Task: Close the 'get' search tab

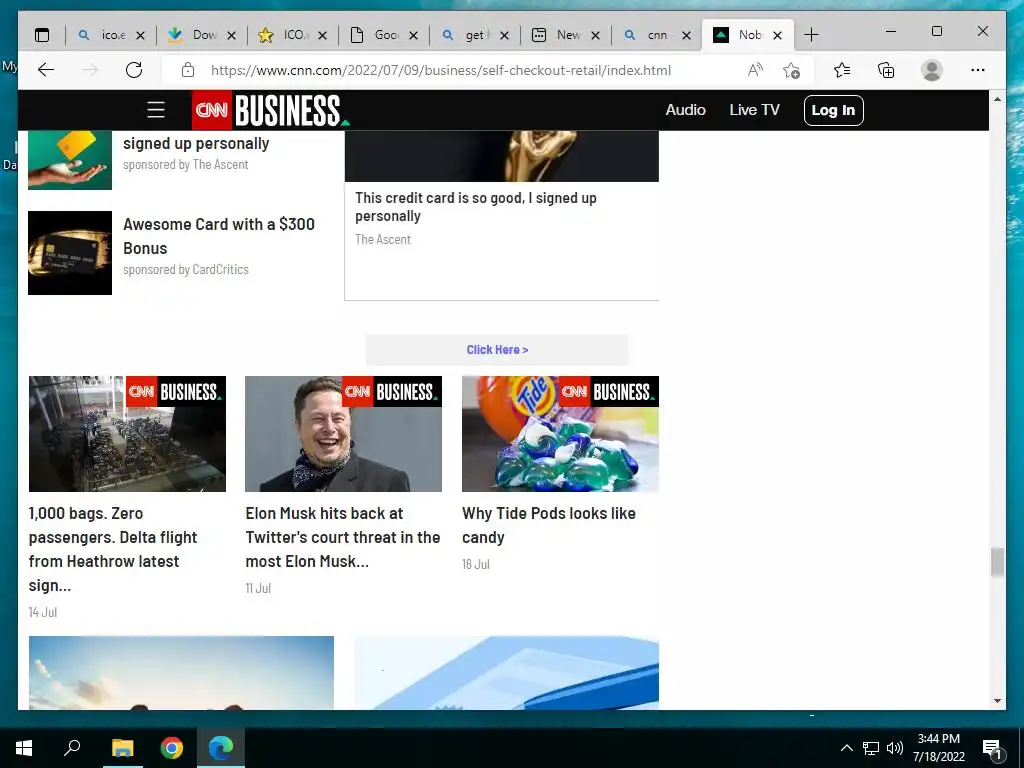Action: click(x=504, y=35)
